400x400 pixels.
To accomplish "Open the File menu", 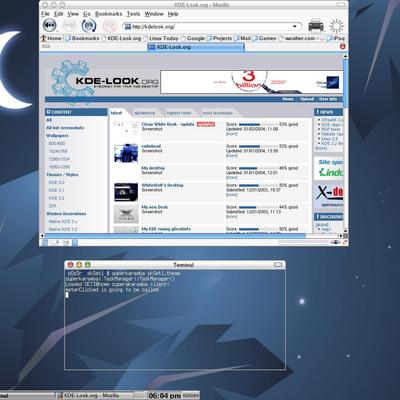I will click(45, 14).
